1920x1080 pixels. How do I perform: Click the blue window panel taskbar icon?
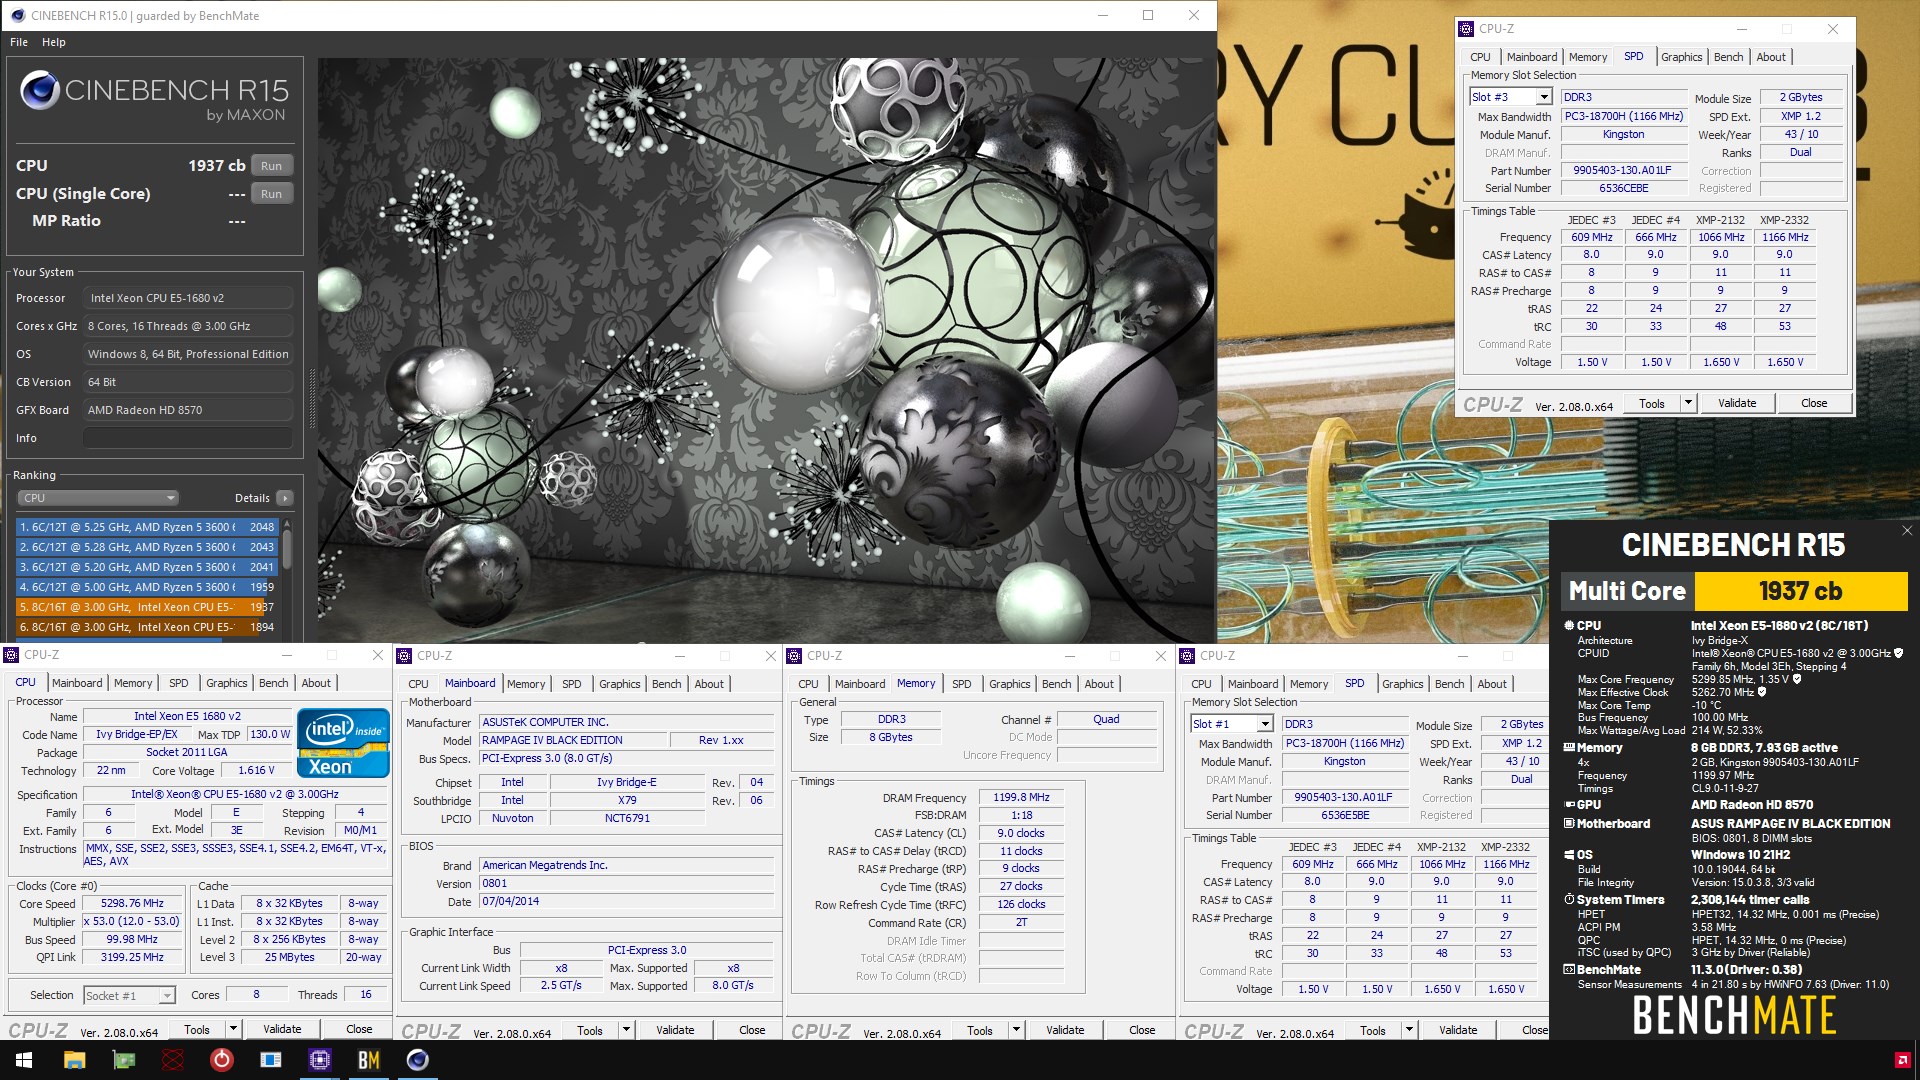click(271, 1060)
